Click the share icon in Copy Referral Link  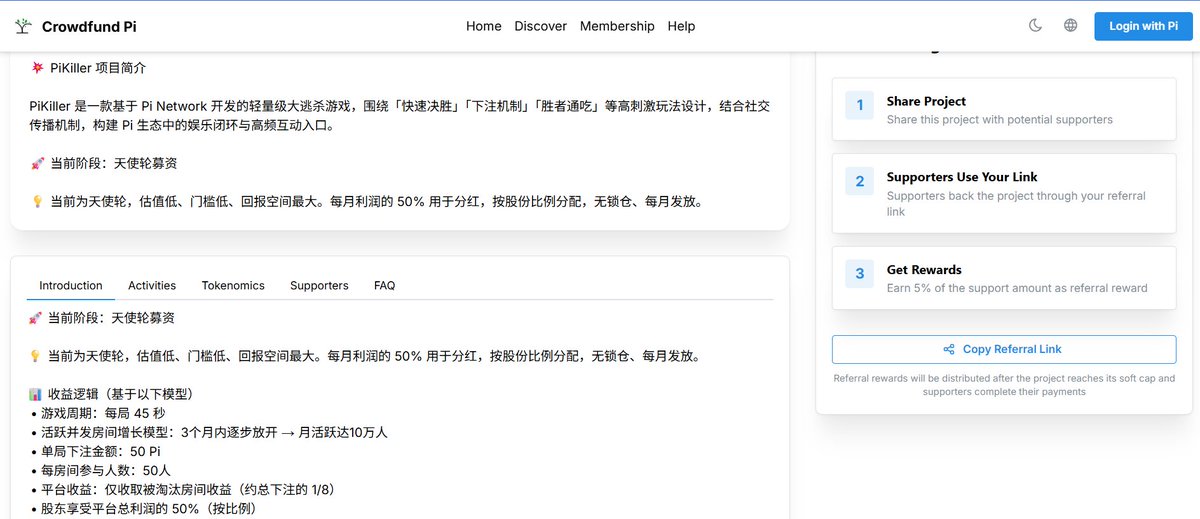click(x=949, y=349)
